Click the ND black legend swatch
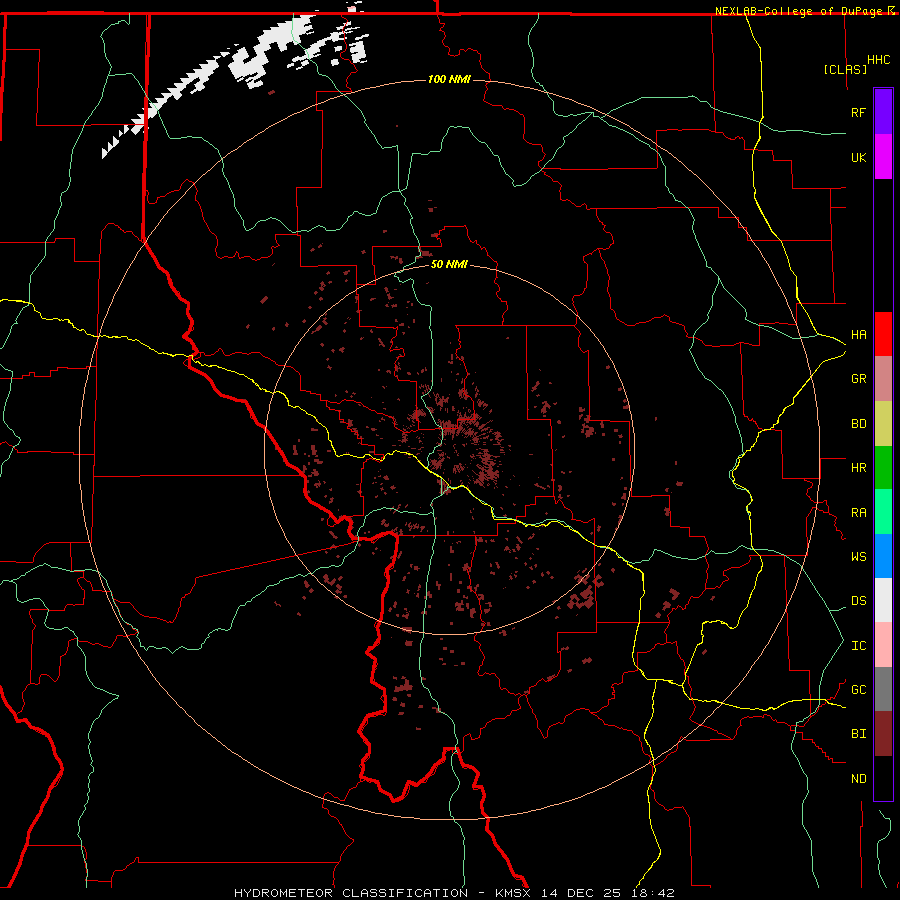900x900 pixels. point(883,778)
